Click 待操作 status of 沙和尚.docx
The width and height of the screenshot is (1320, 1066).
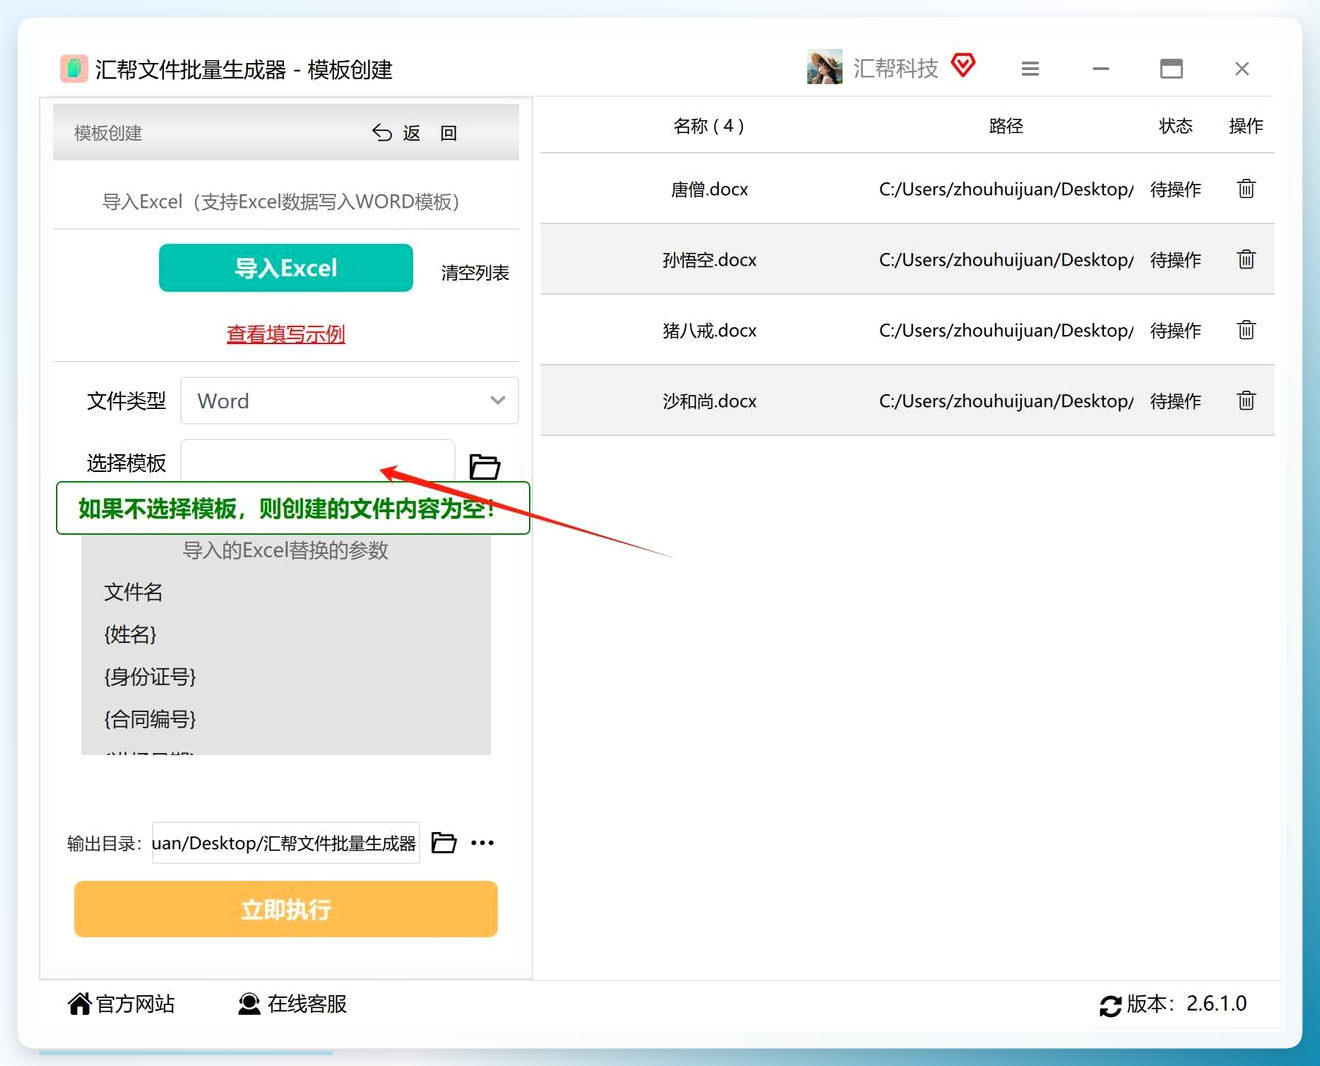(1176, 401)
